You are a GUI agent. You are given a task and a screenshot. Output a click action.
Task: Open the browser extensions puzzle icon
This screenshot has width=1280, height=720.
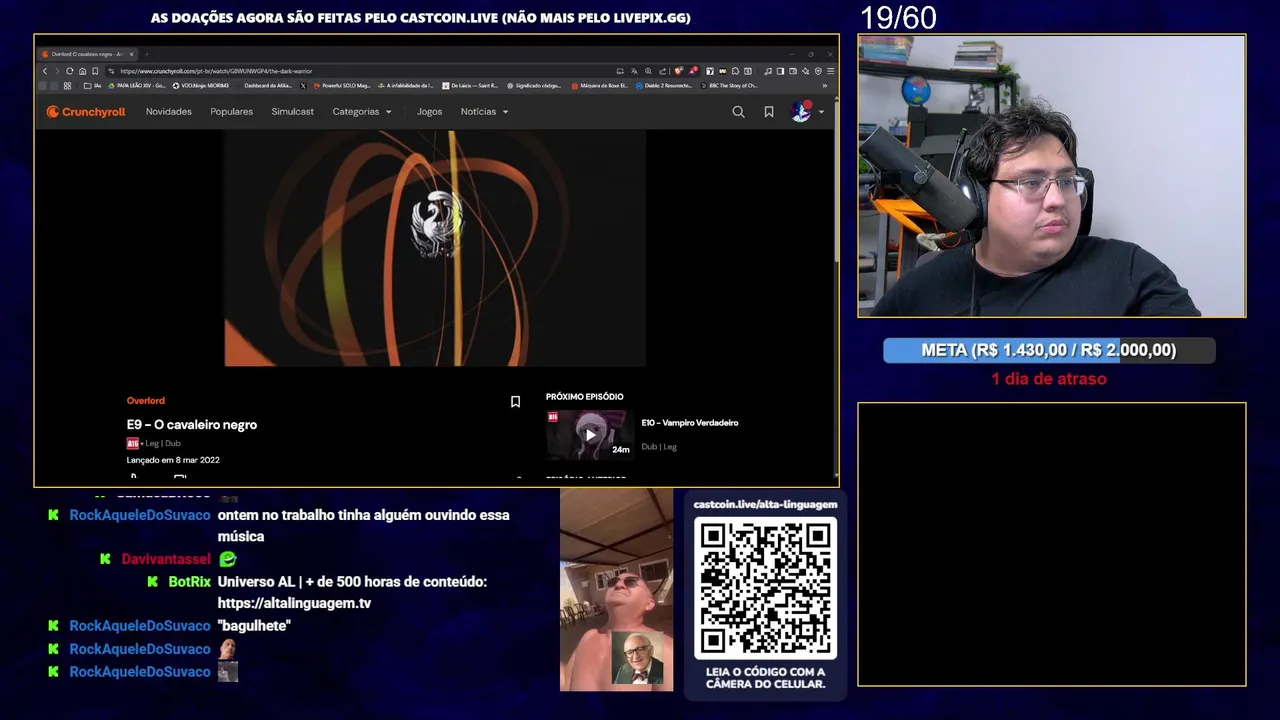pos(735,71)
